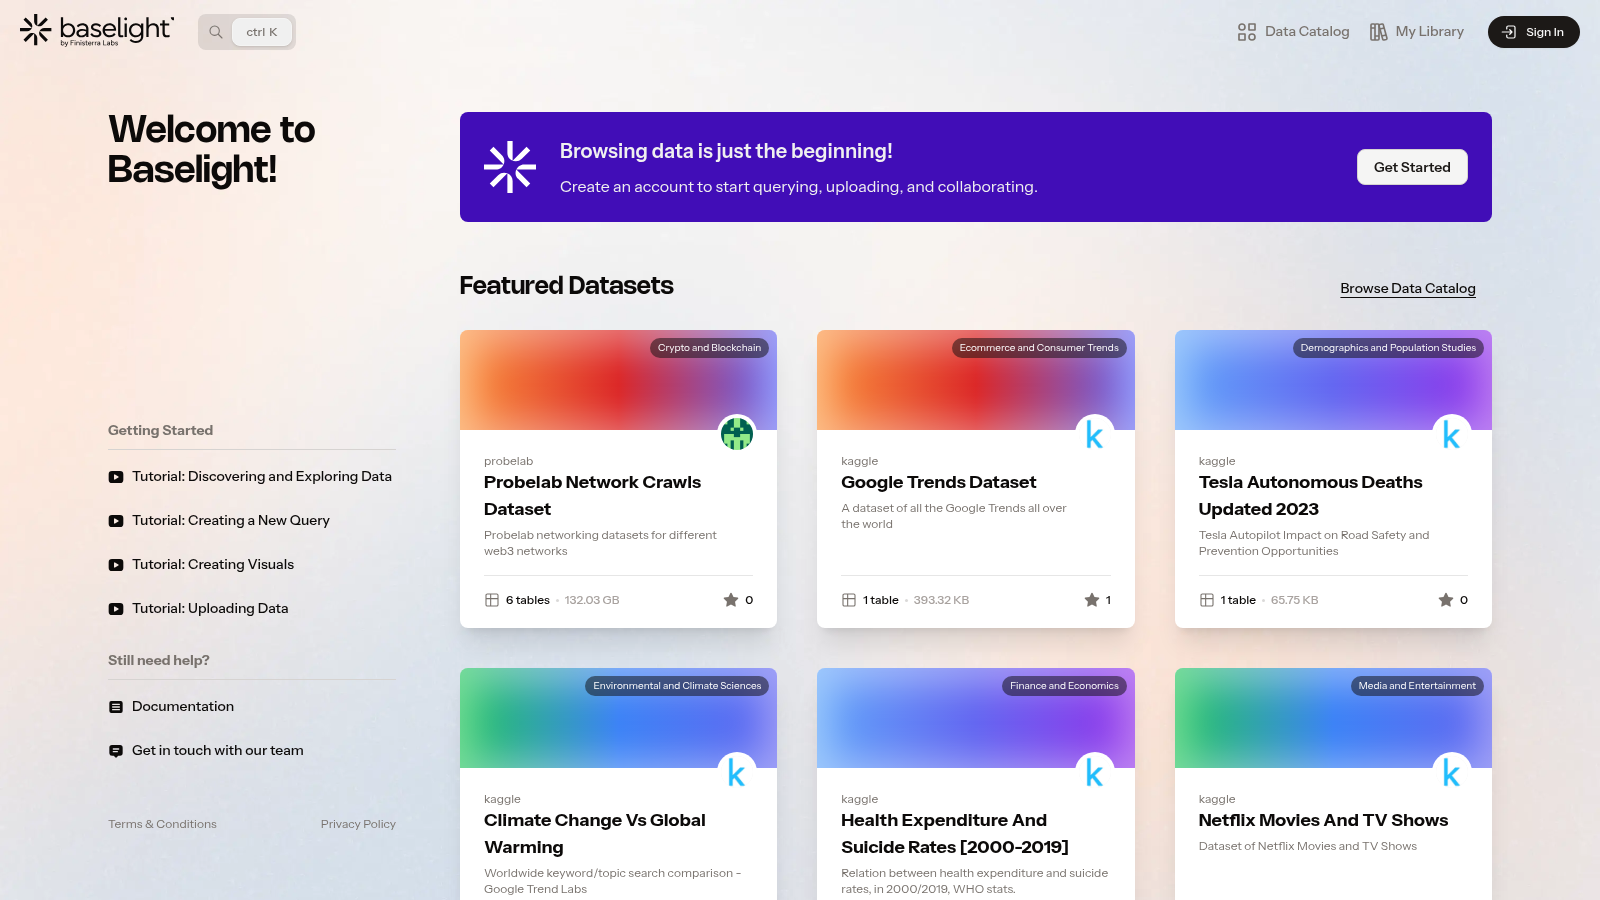Click the Data Catalog grid icon

tap(1246, 32)
